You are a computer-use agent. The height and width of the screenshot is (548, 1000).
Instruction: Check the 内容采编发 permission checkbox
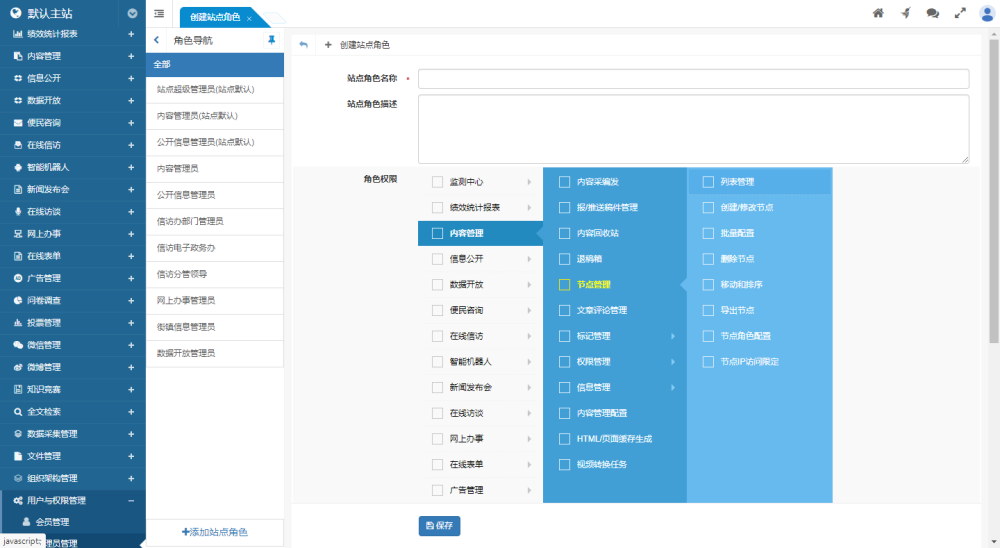point(564,182)
